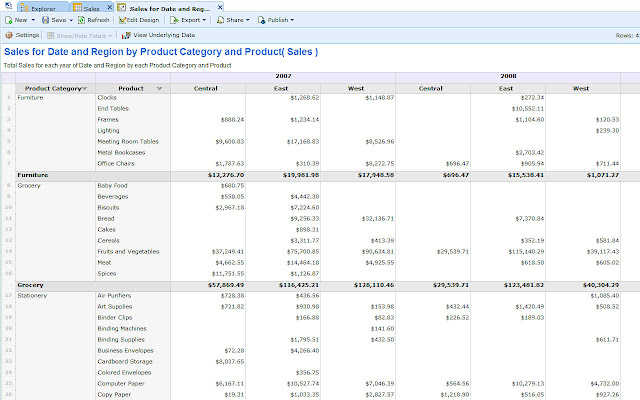Select the Furniture total row label

(x=33, y=174)
